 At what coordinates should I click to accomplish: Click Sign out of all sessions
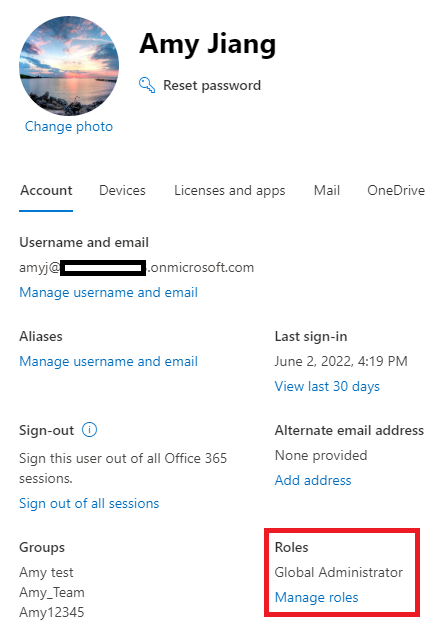[89, 504]
